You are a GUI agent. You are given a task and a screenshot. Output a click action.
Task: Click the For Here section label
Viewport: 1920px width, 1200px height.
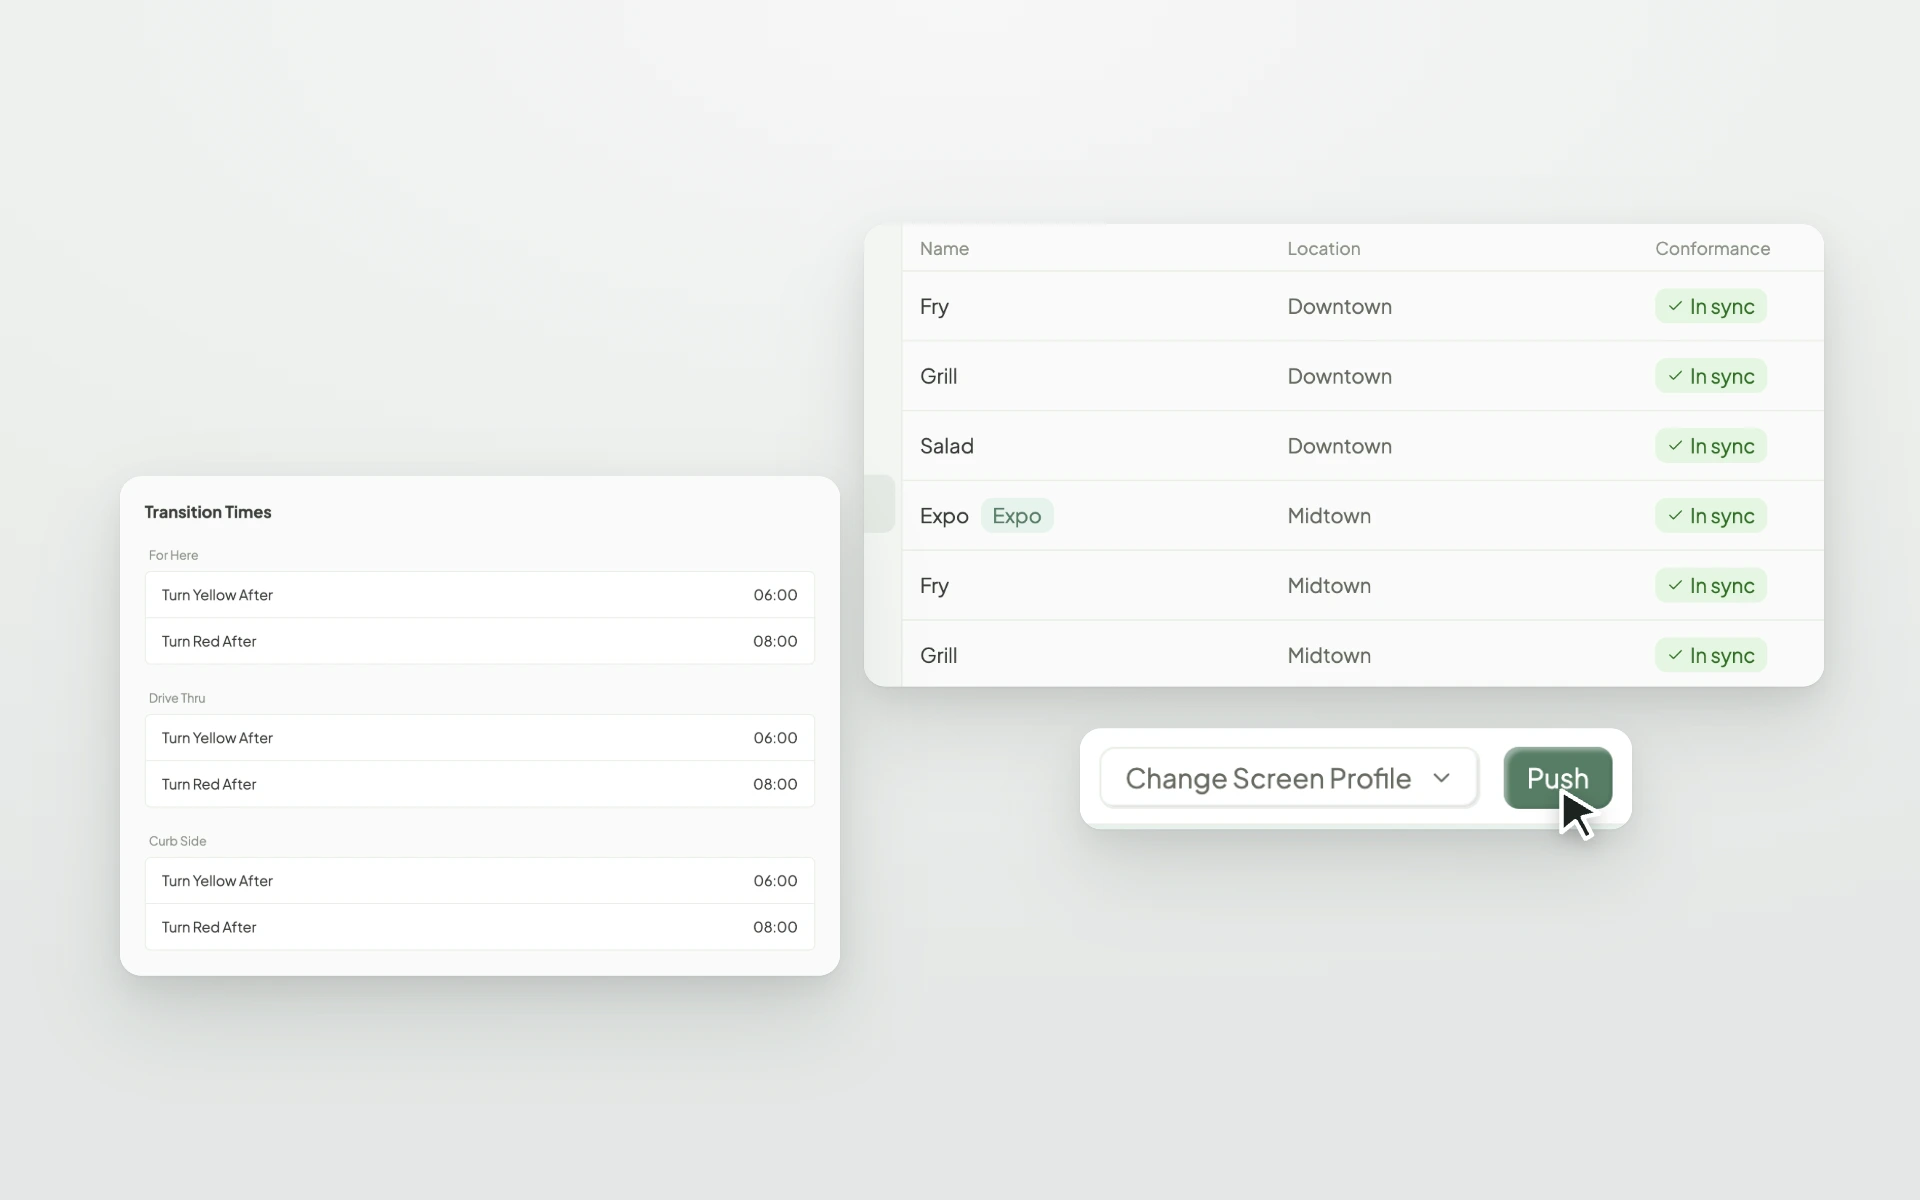(173, 555)
